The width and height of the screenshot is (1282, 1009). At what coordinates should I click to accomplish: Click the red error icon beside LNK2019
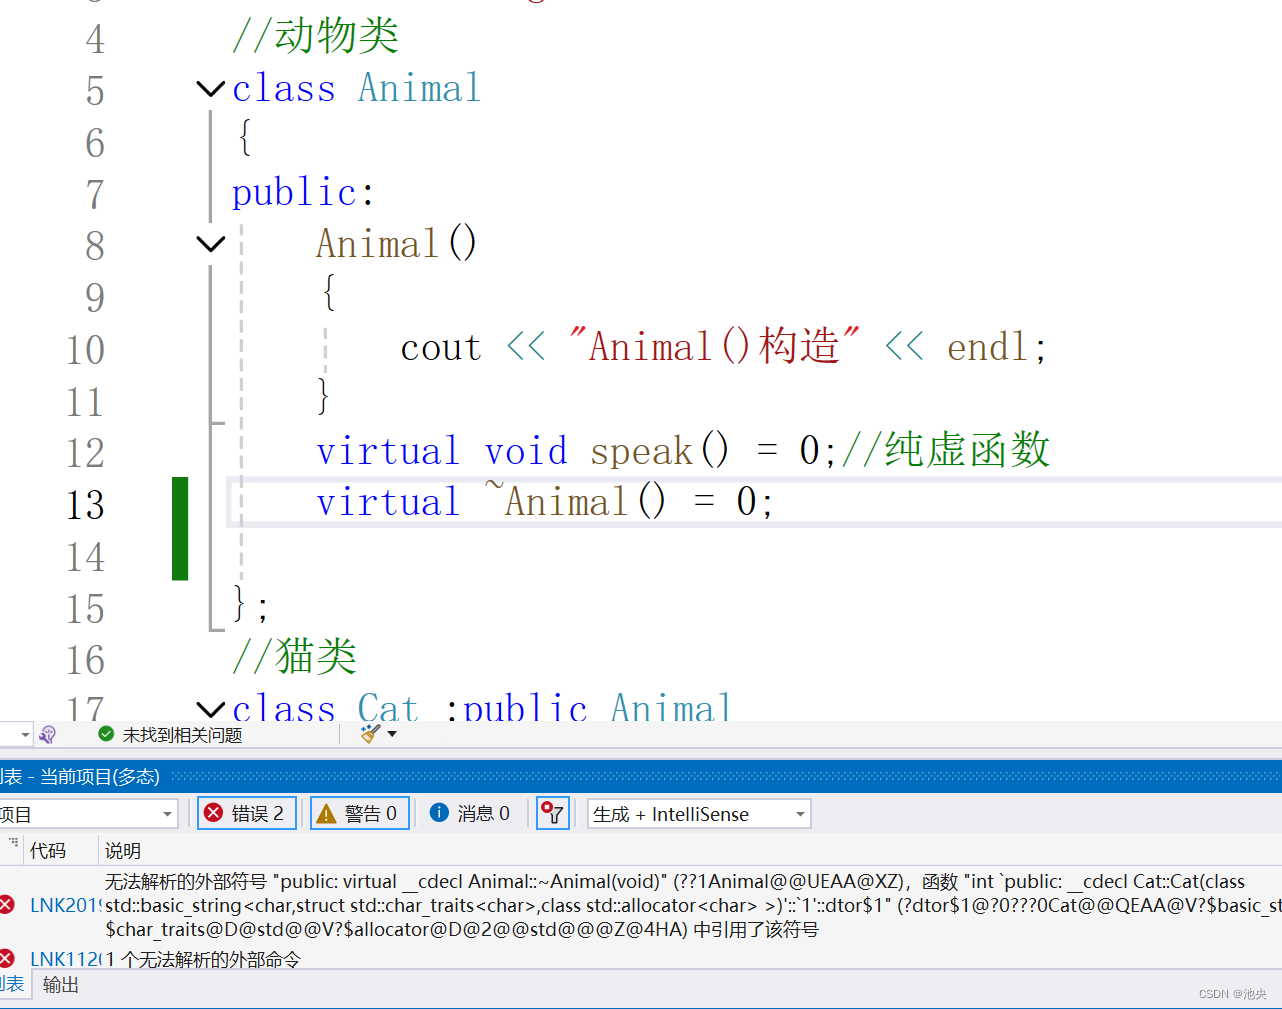coord(6,905)
